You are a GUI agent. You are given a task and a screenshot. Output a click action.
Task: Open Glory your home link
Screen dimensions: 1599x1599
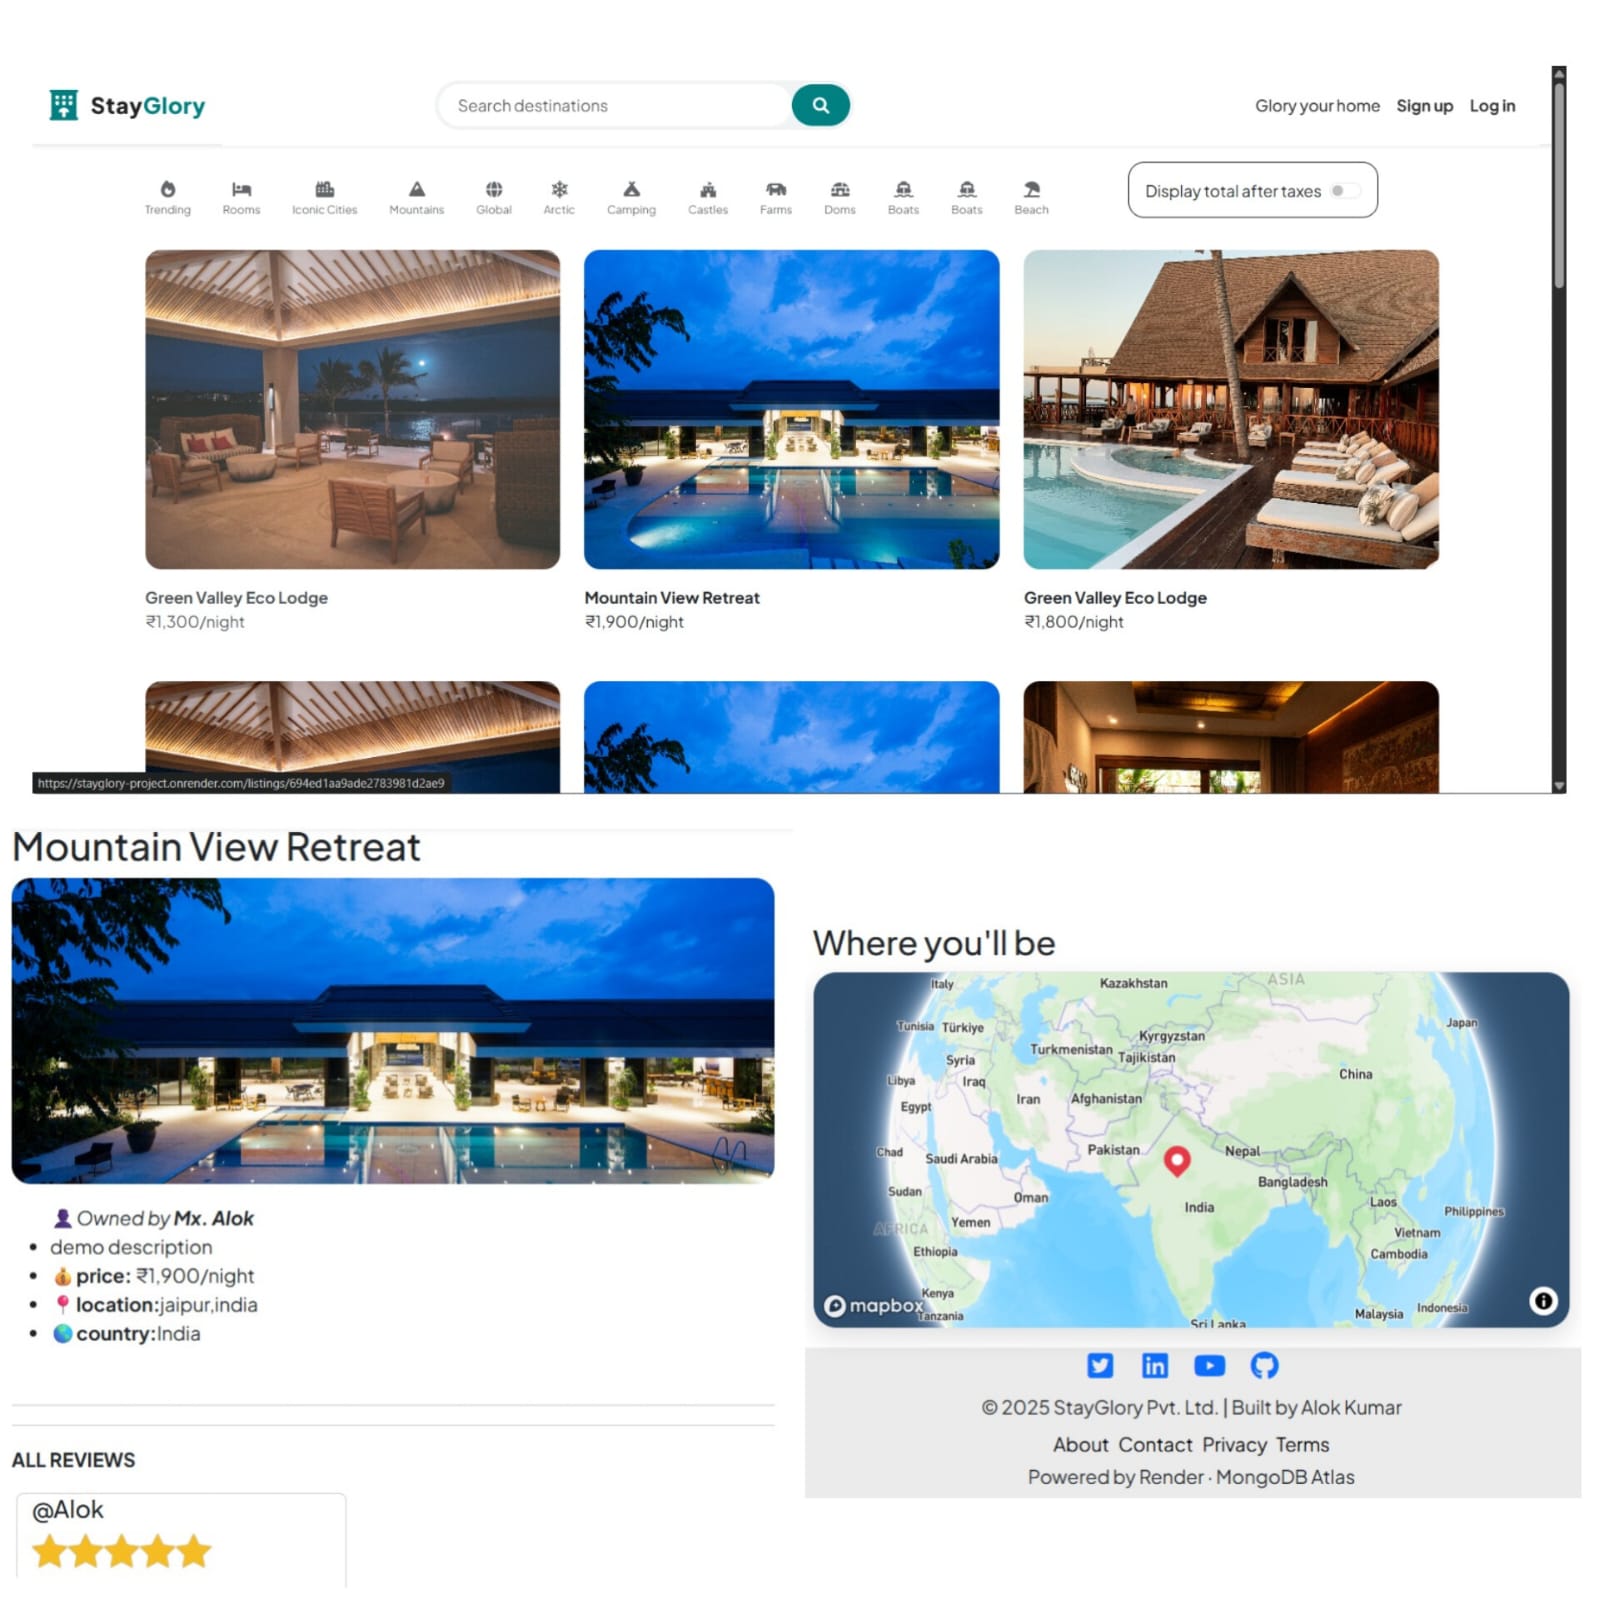point(1317,106)
